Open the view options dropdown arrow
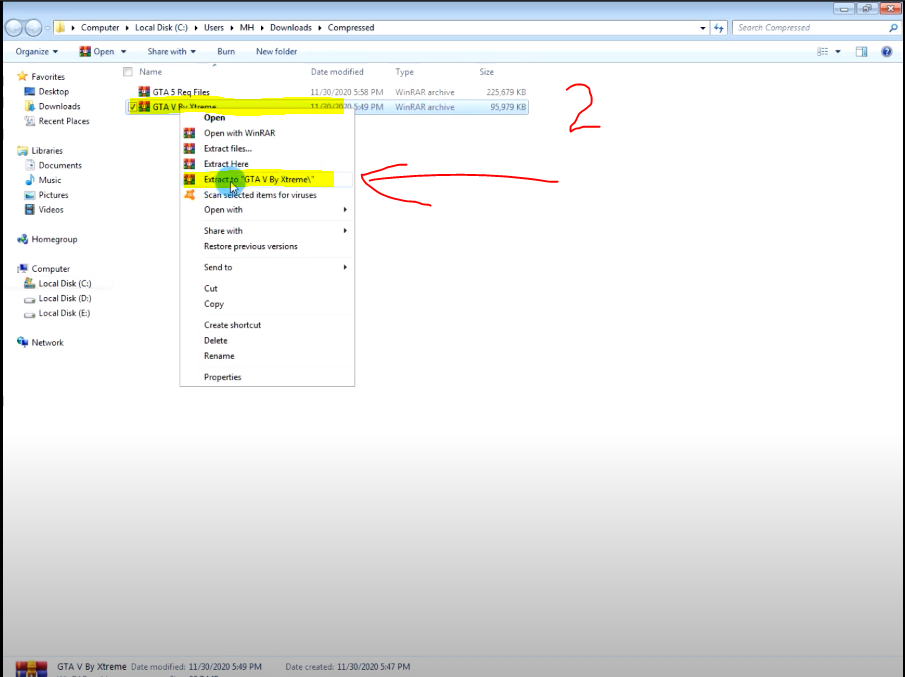This screenshot has width=905, height=677. pyautogui.click(x=838, y=51)
